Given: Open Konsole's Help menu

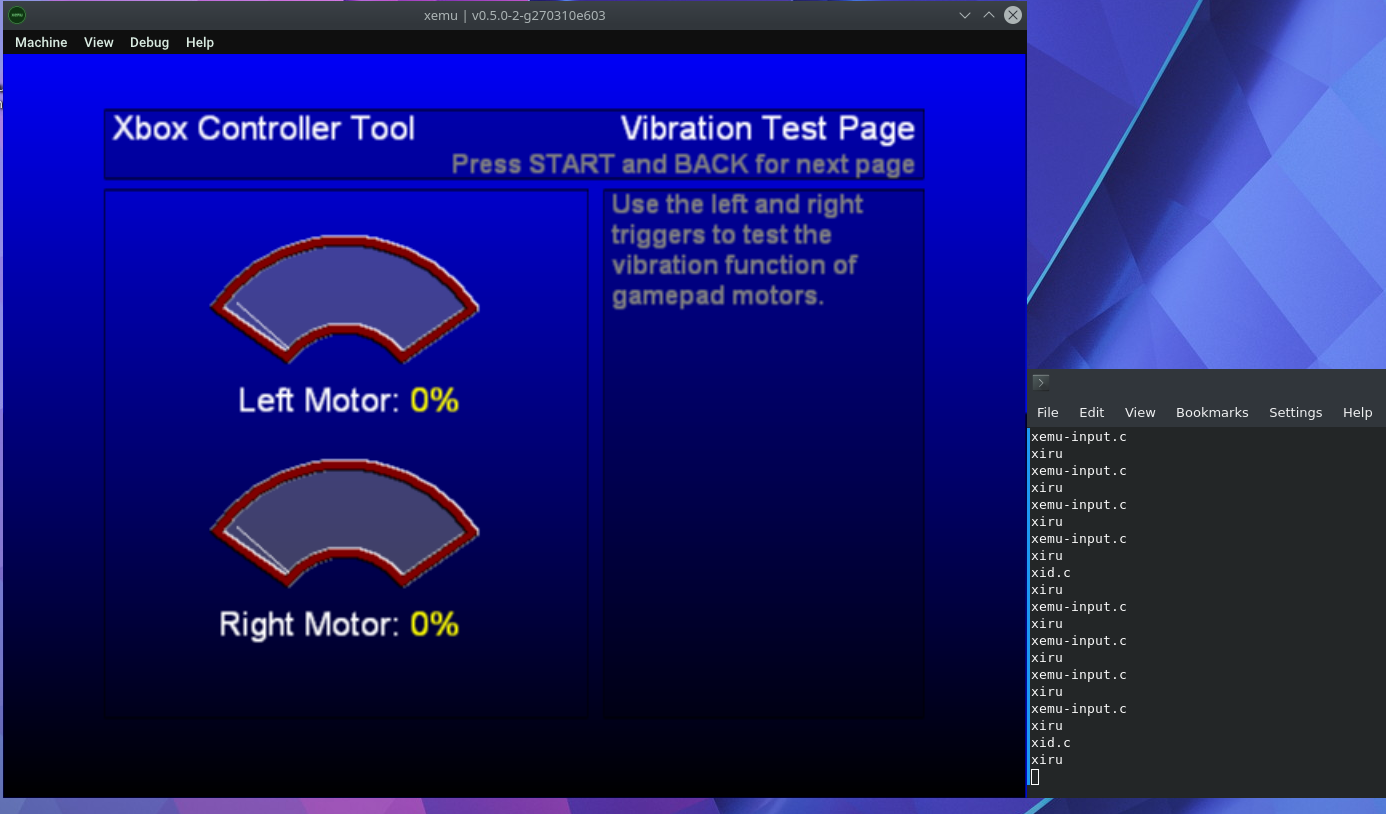Looking at the screenshot, I should pos(1357,412).
